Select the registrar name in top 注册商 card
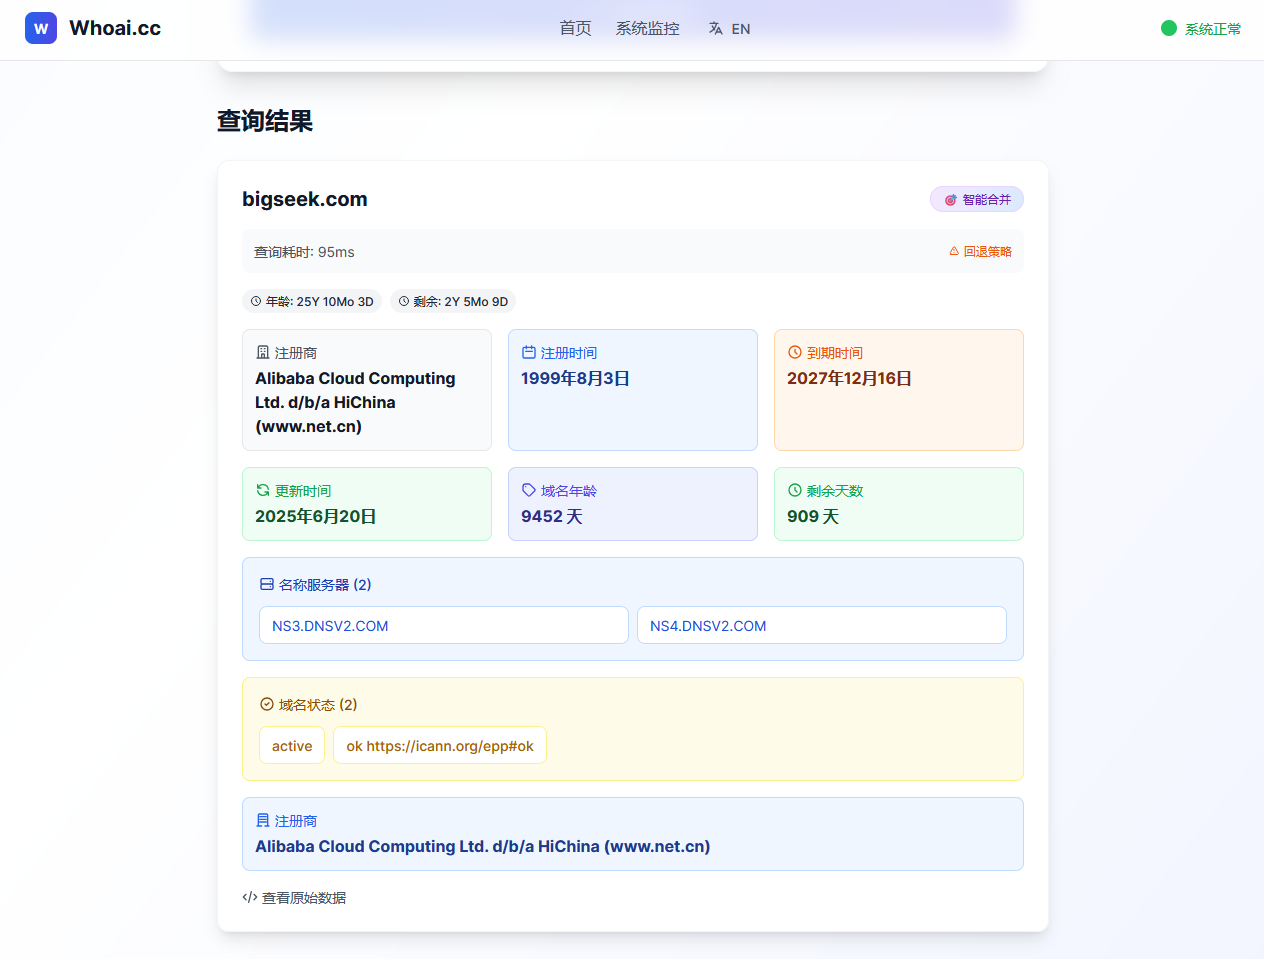 pos(355,402)
